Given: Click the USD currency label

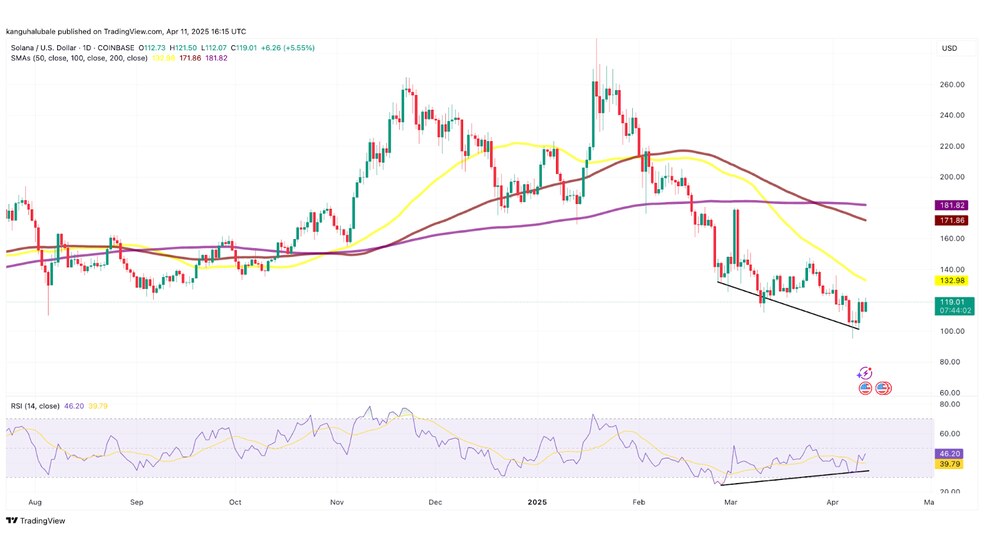Looking at the screenshot, I should pos(949,48).
